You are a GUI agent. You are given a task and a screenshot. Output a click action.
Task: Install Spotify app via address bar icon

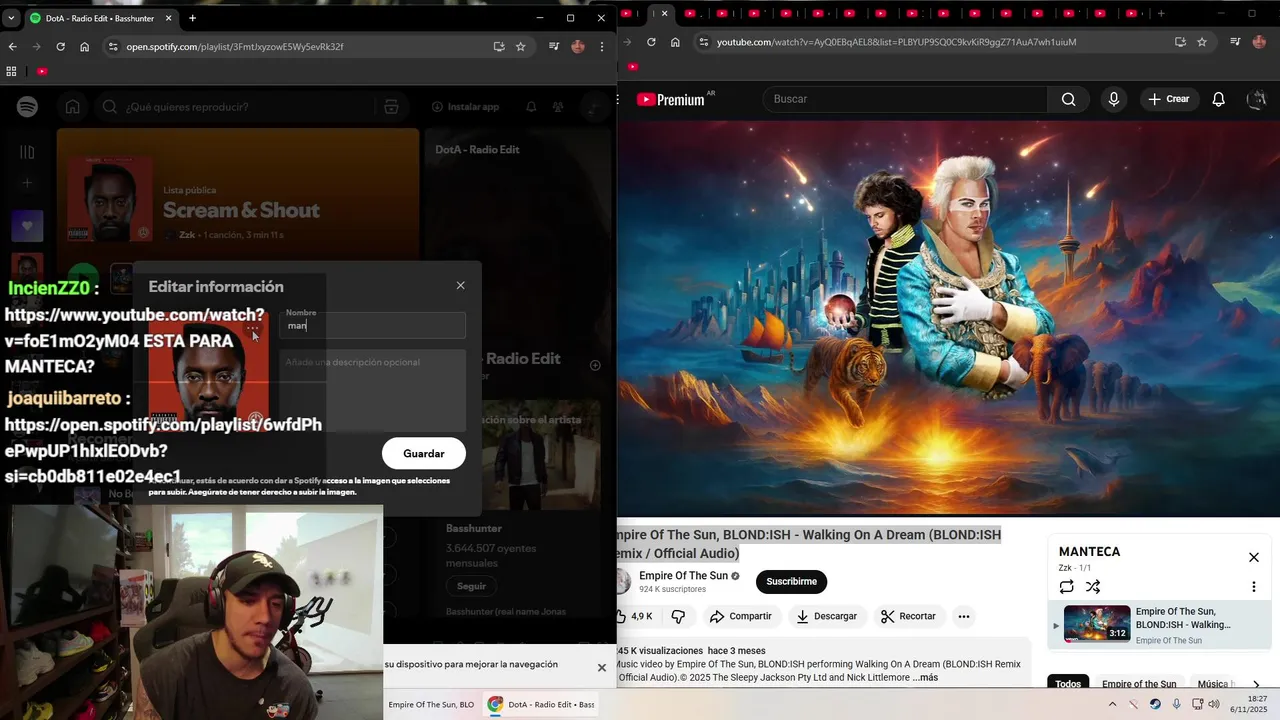pos(498,46)
